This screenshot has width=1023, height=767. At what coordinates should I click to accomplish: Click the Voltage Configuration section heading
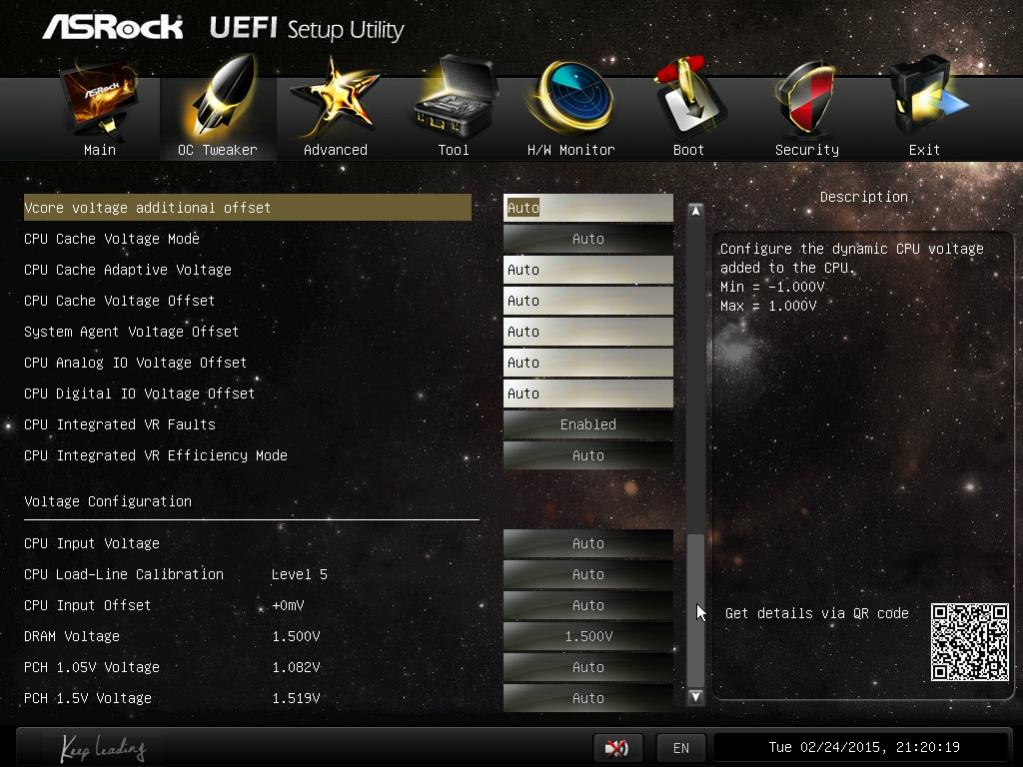pos(108,502)
